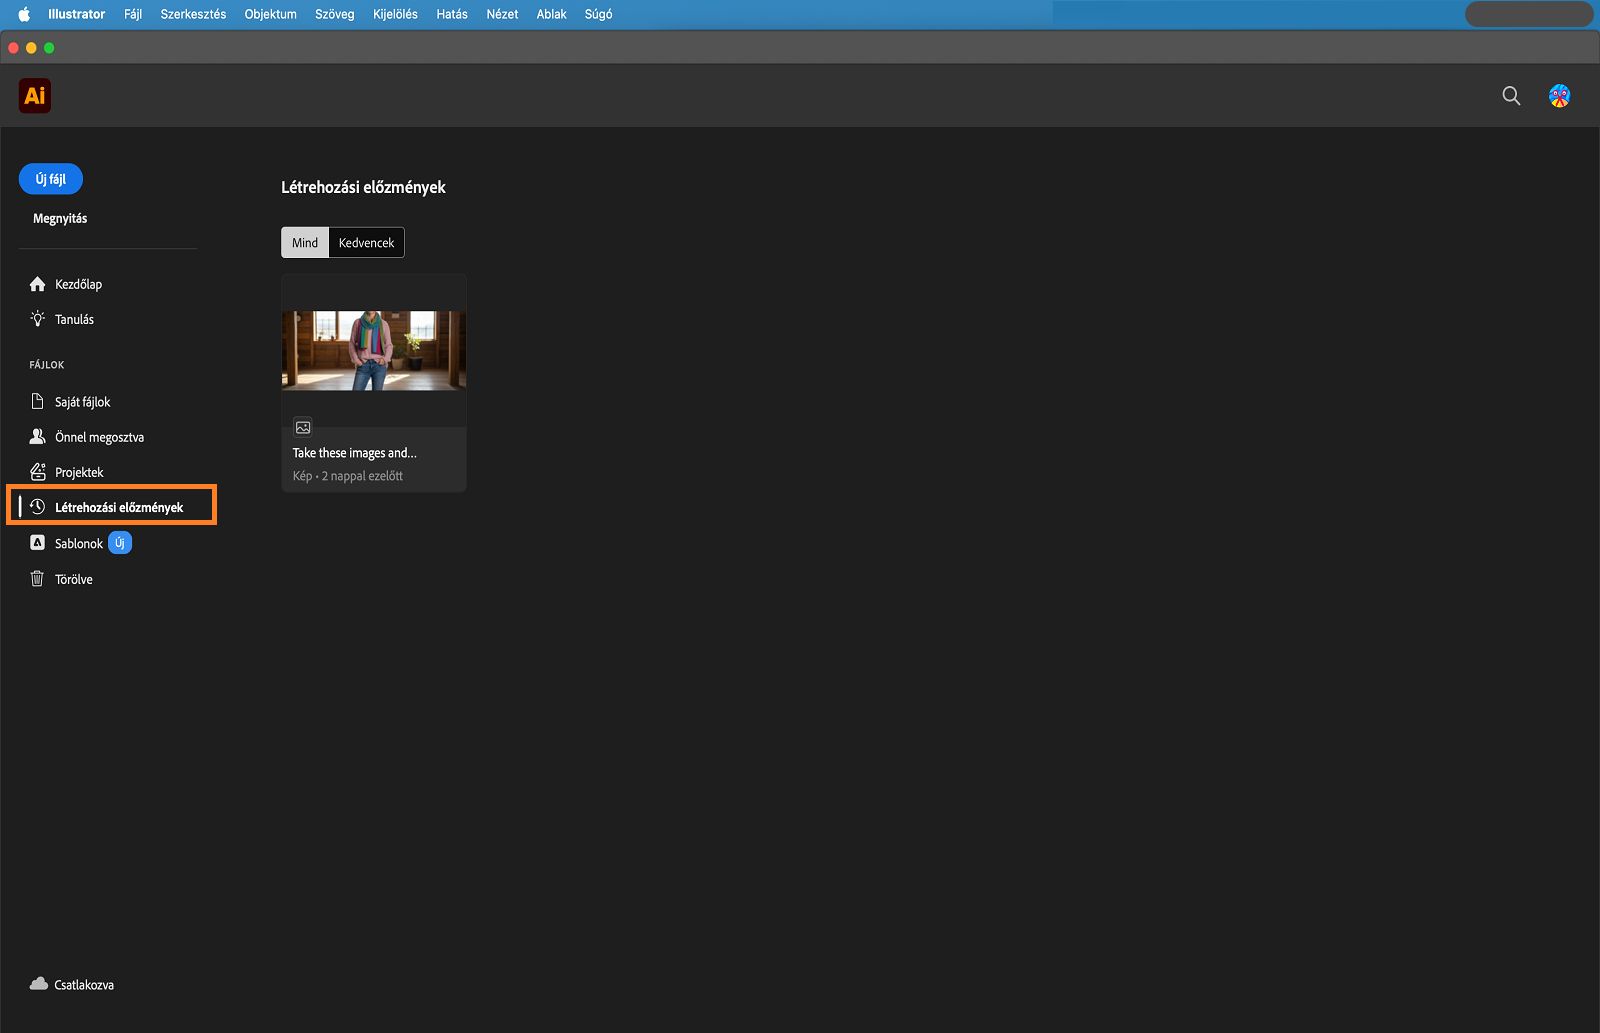The width and height of the screenshot is (1600, 1033).
Task: Click the Kezdőlap home icon
Action: pos(38,284)
